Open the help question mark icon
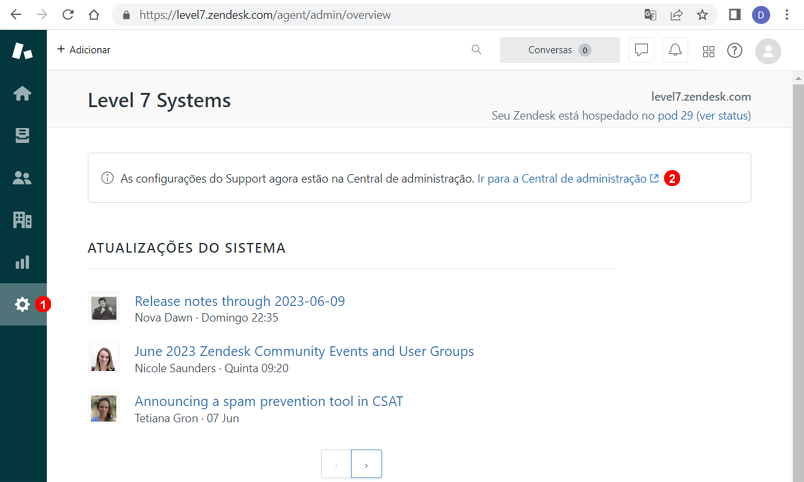Viewport: 804px width, 482px height. 734,50
